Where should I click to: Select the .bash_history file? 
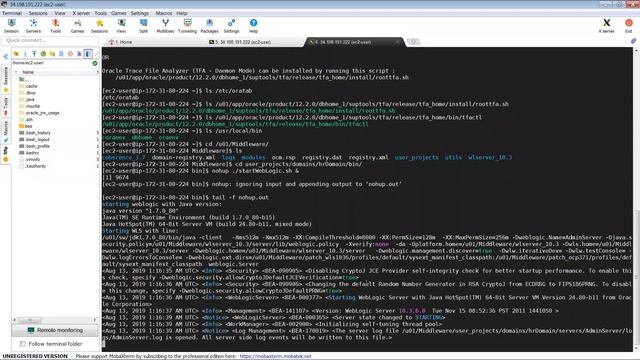pyautogui.click(x=35, y=133)
